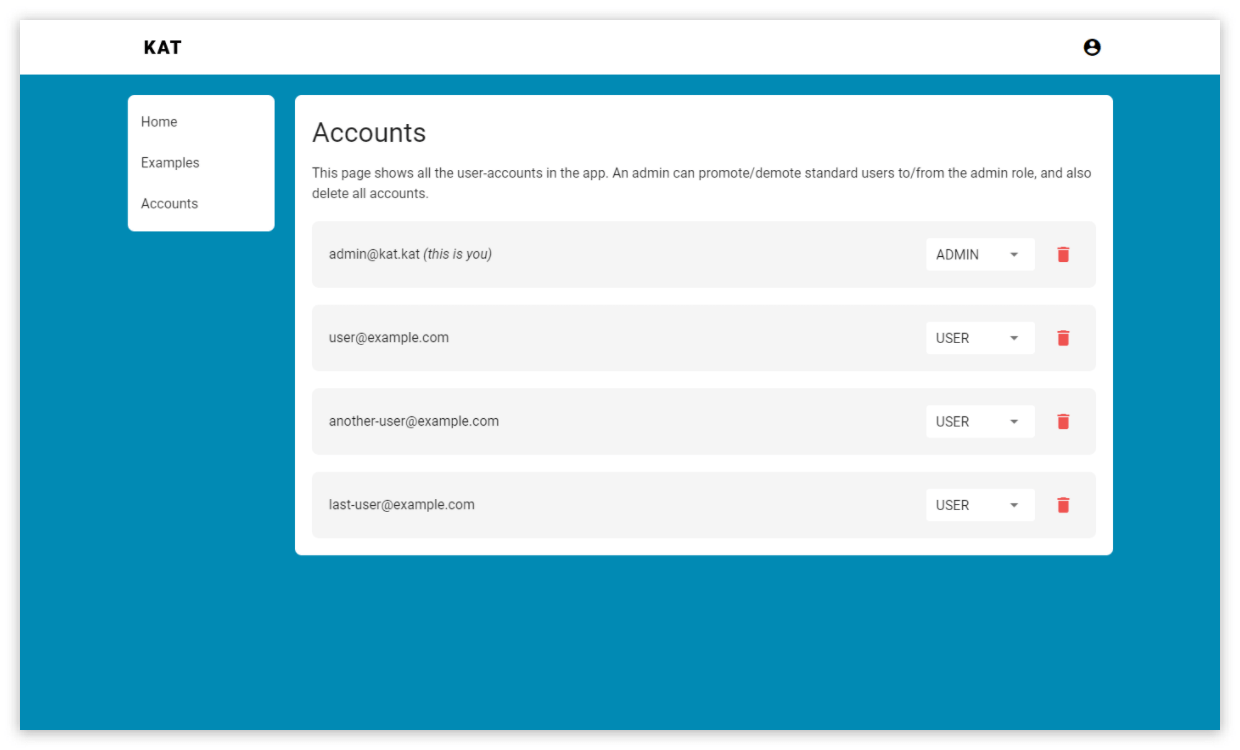
Task: Delete last-user@example.com via the trash icon
Action: tap(1063, 505)
